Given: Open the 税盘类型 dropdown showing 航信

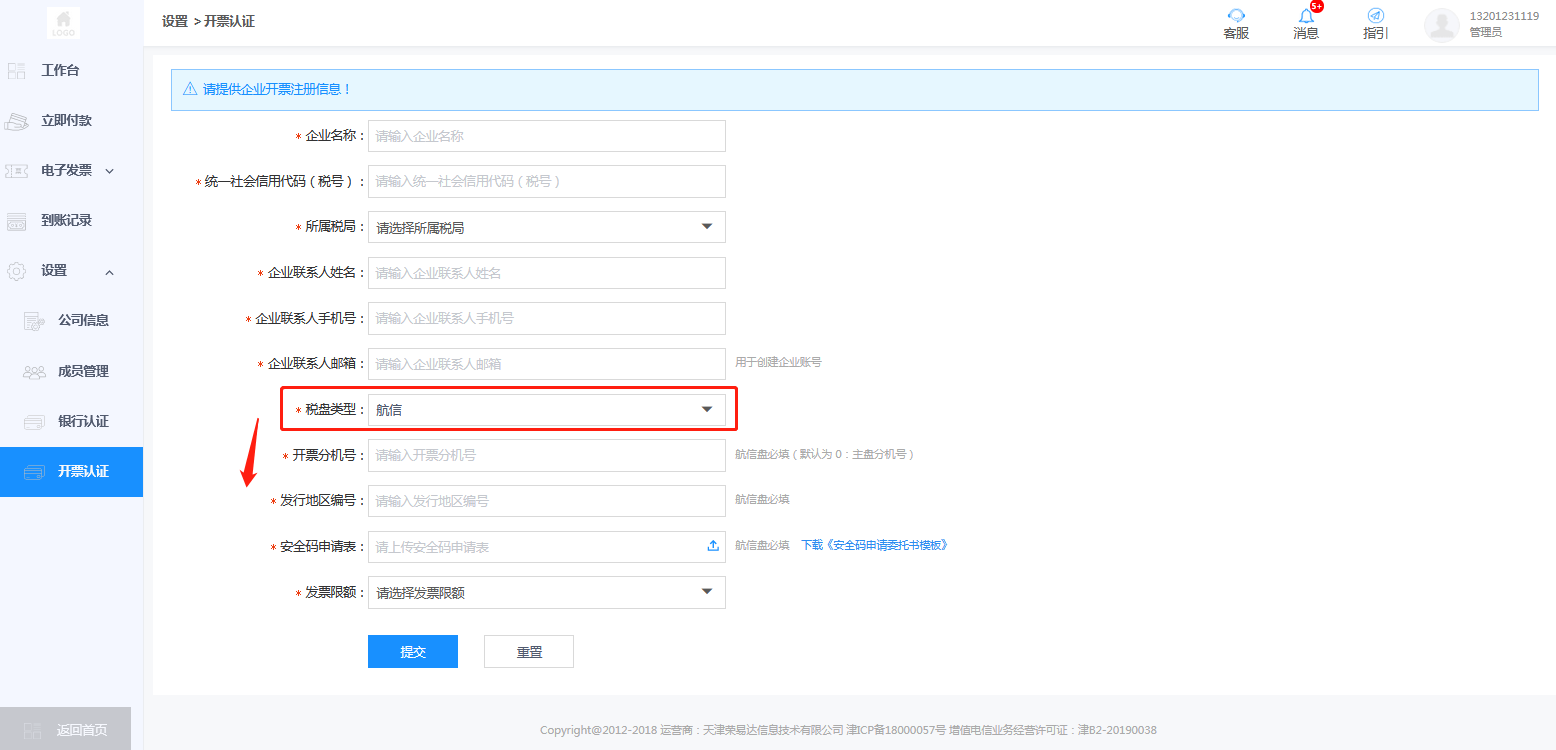Looking at the screenshot, I should pyautogui.click(x=546, y=410).
